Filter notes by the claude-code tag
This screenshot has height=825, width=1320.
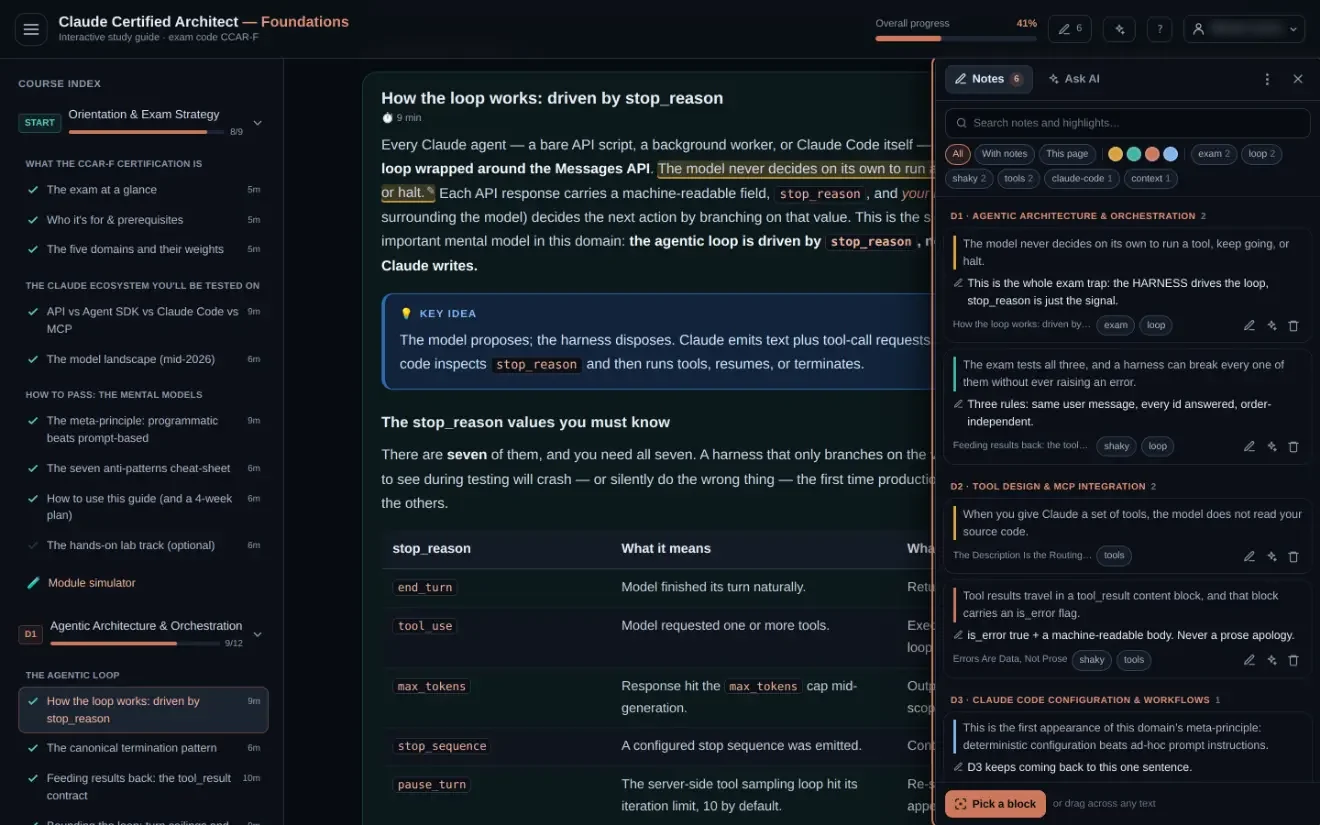tap(1081, 179)
